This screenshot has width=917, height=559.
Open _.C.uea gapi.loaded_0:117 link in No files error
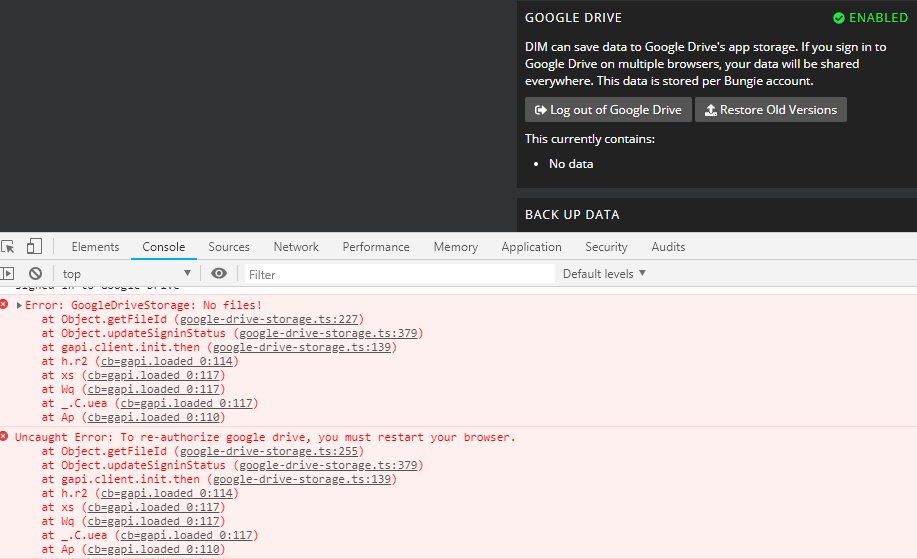click(x=187, y=403)
